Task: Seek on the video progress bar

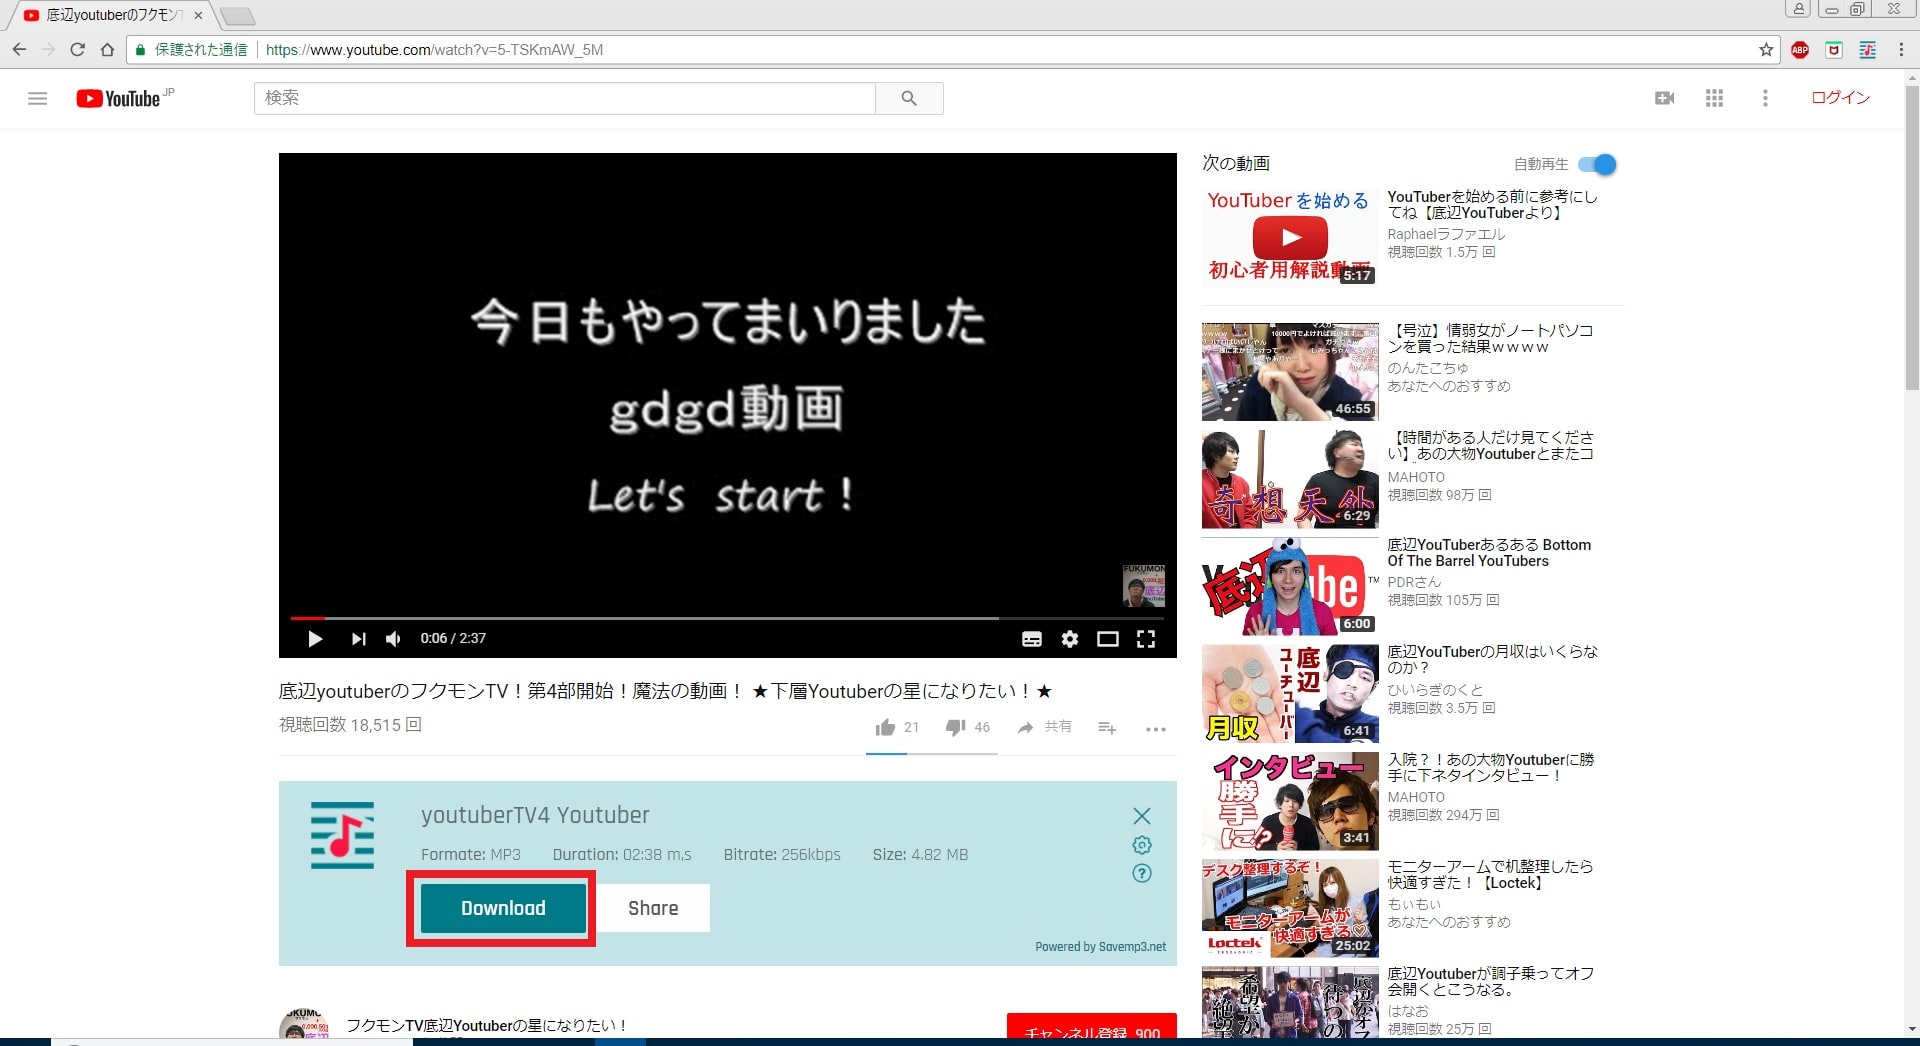Action: 728,618
